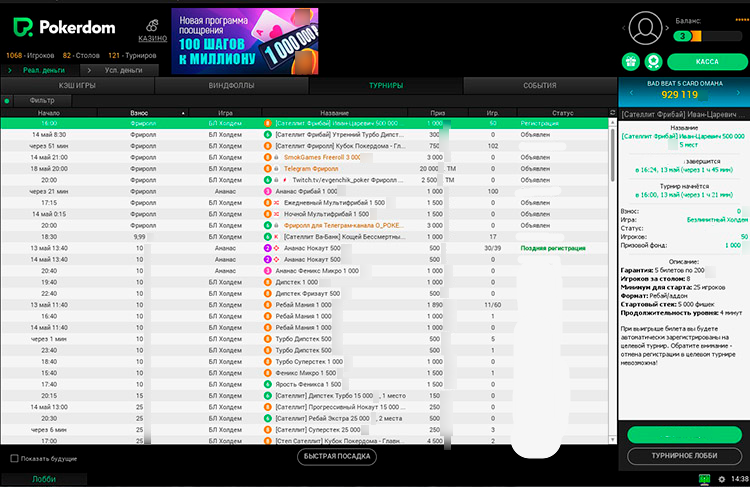This screenshot has height=487, width=750.
Task: Select ТУРНИРЫ tab
Action: (x=386, y=86)
